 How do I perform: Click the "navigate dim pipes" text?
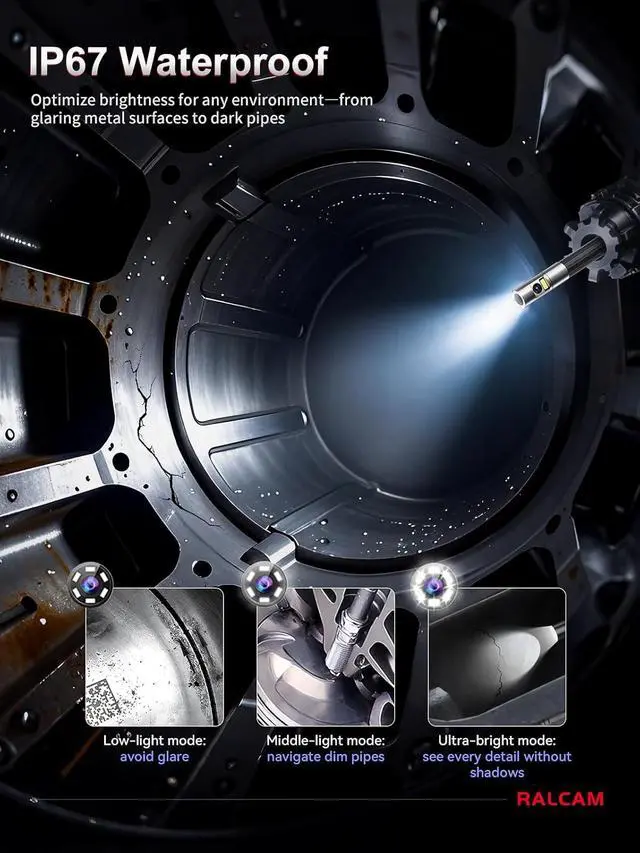click(x=325, y=757)
